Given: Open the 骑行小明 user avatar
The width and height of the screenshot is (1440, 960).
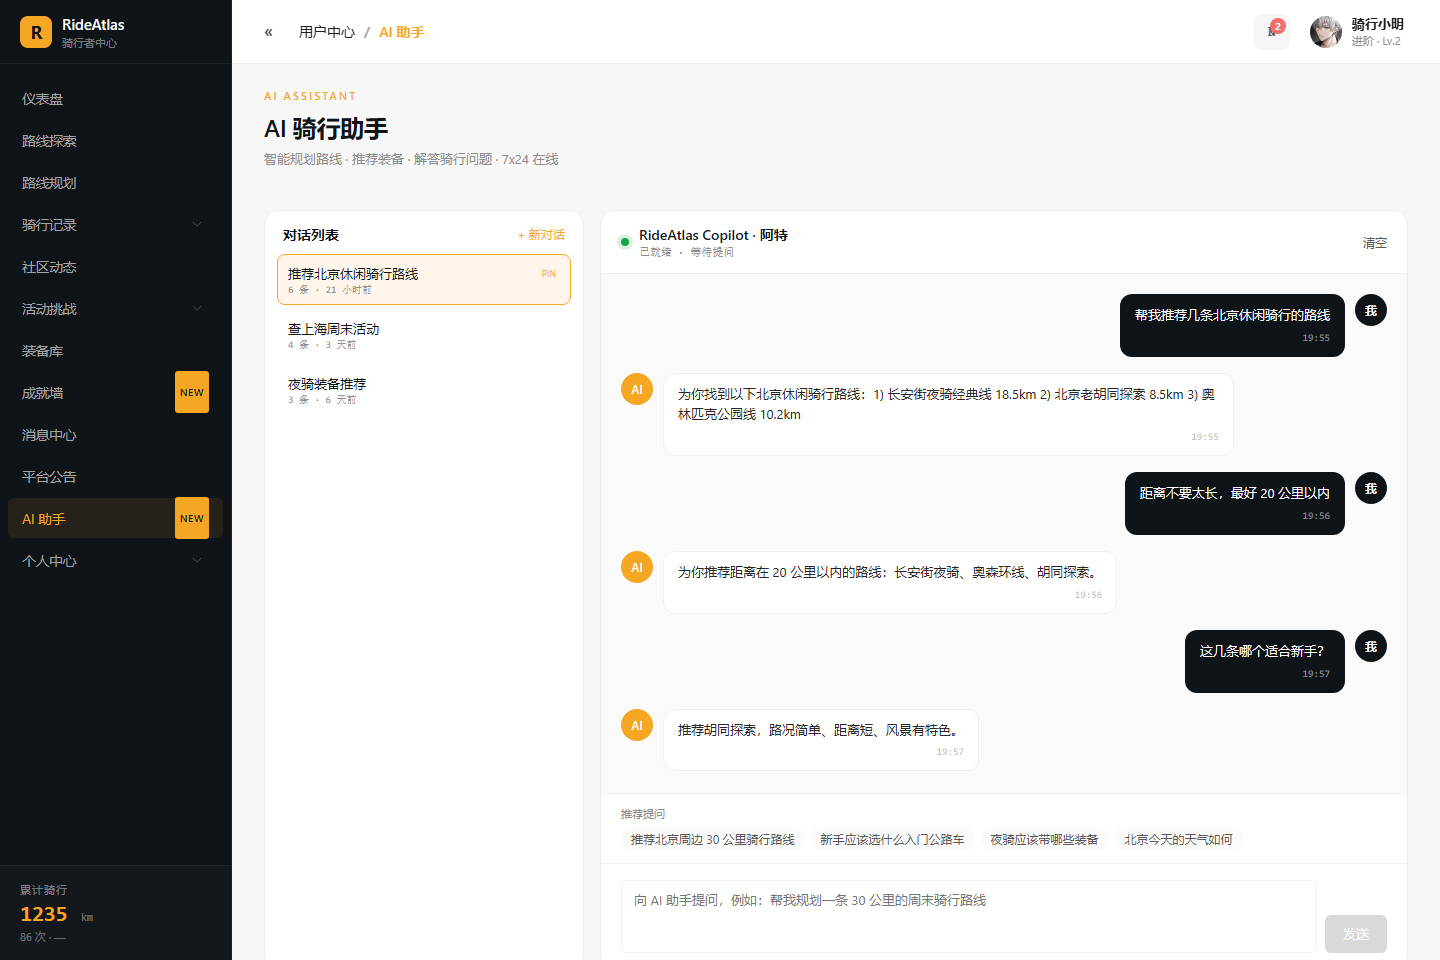Looking at the screenshot, I should tap(1326, 32).
